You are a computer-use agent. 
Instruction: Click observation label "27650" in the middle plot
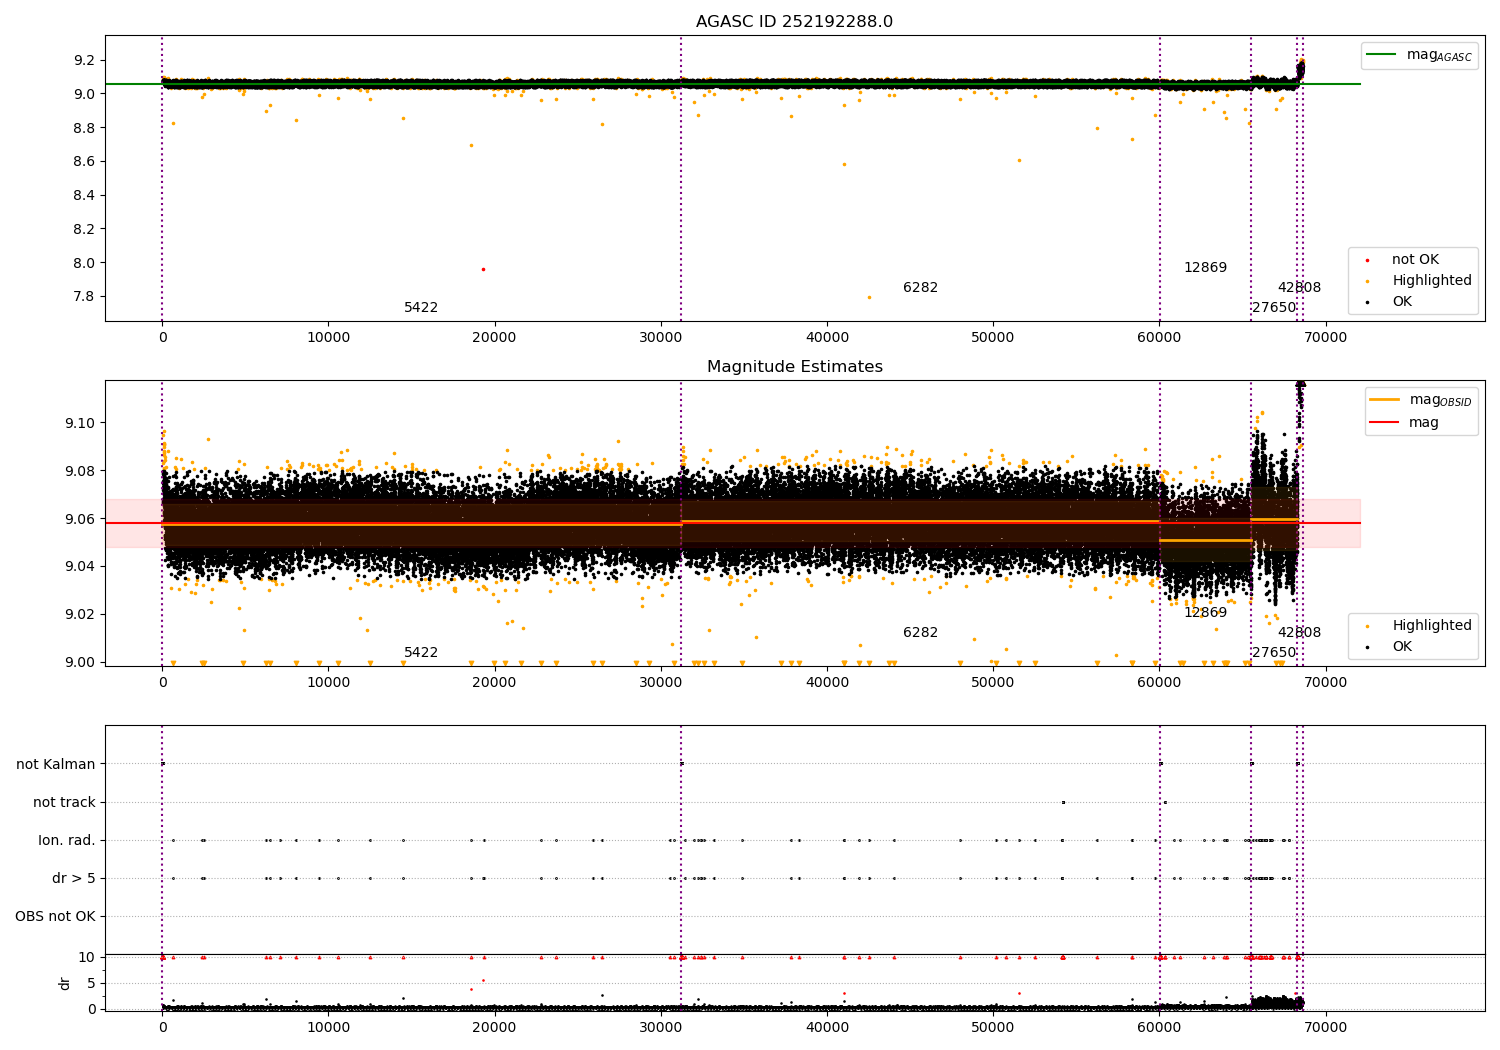(1274, 653)
